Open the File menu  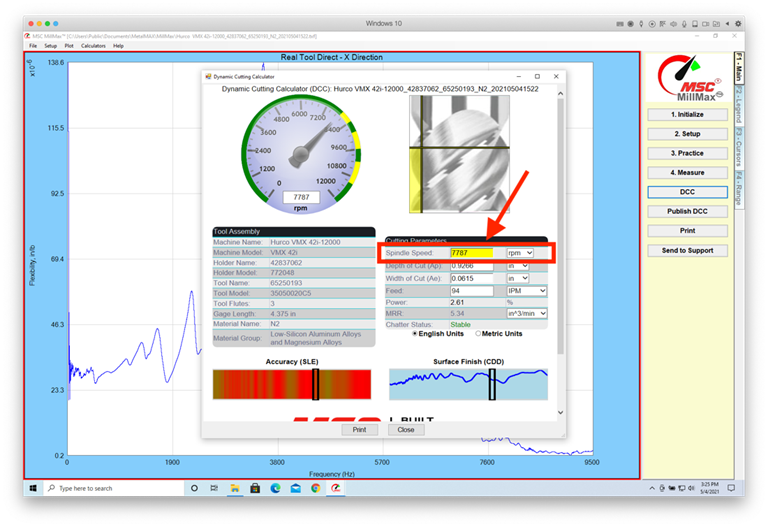(x=33, y=46)
